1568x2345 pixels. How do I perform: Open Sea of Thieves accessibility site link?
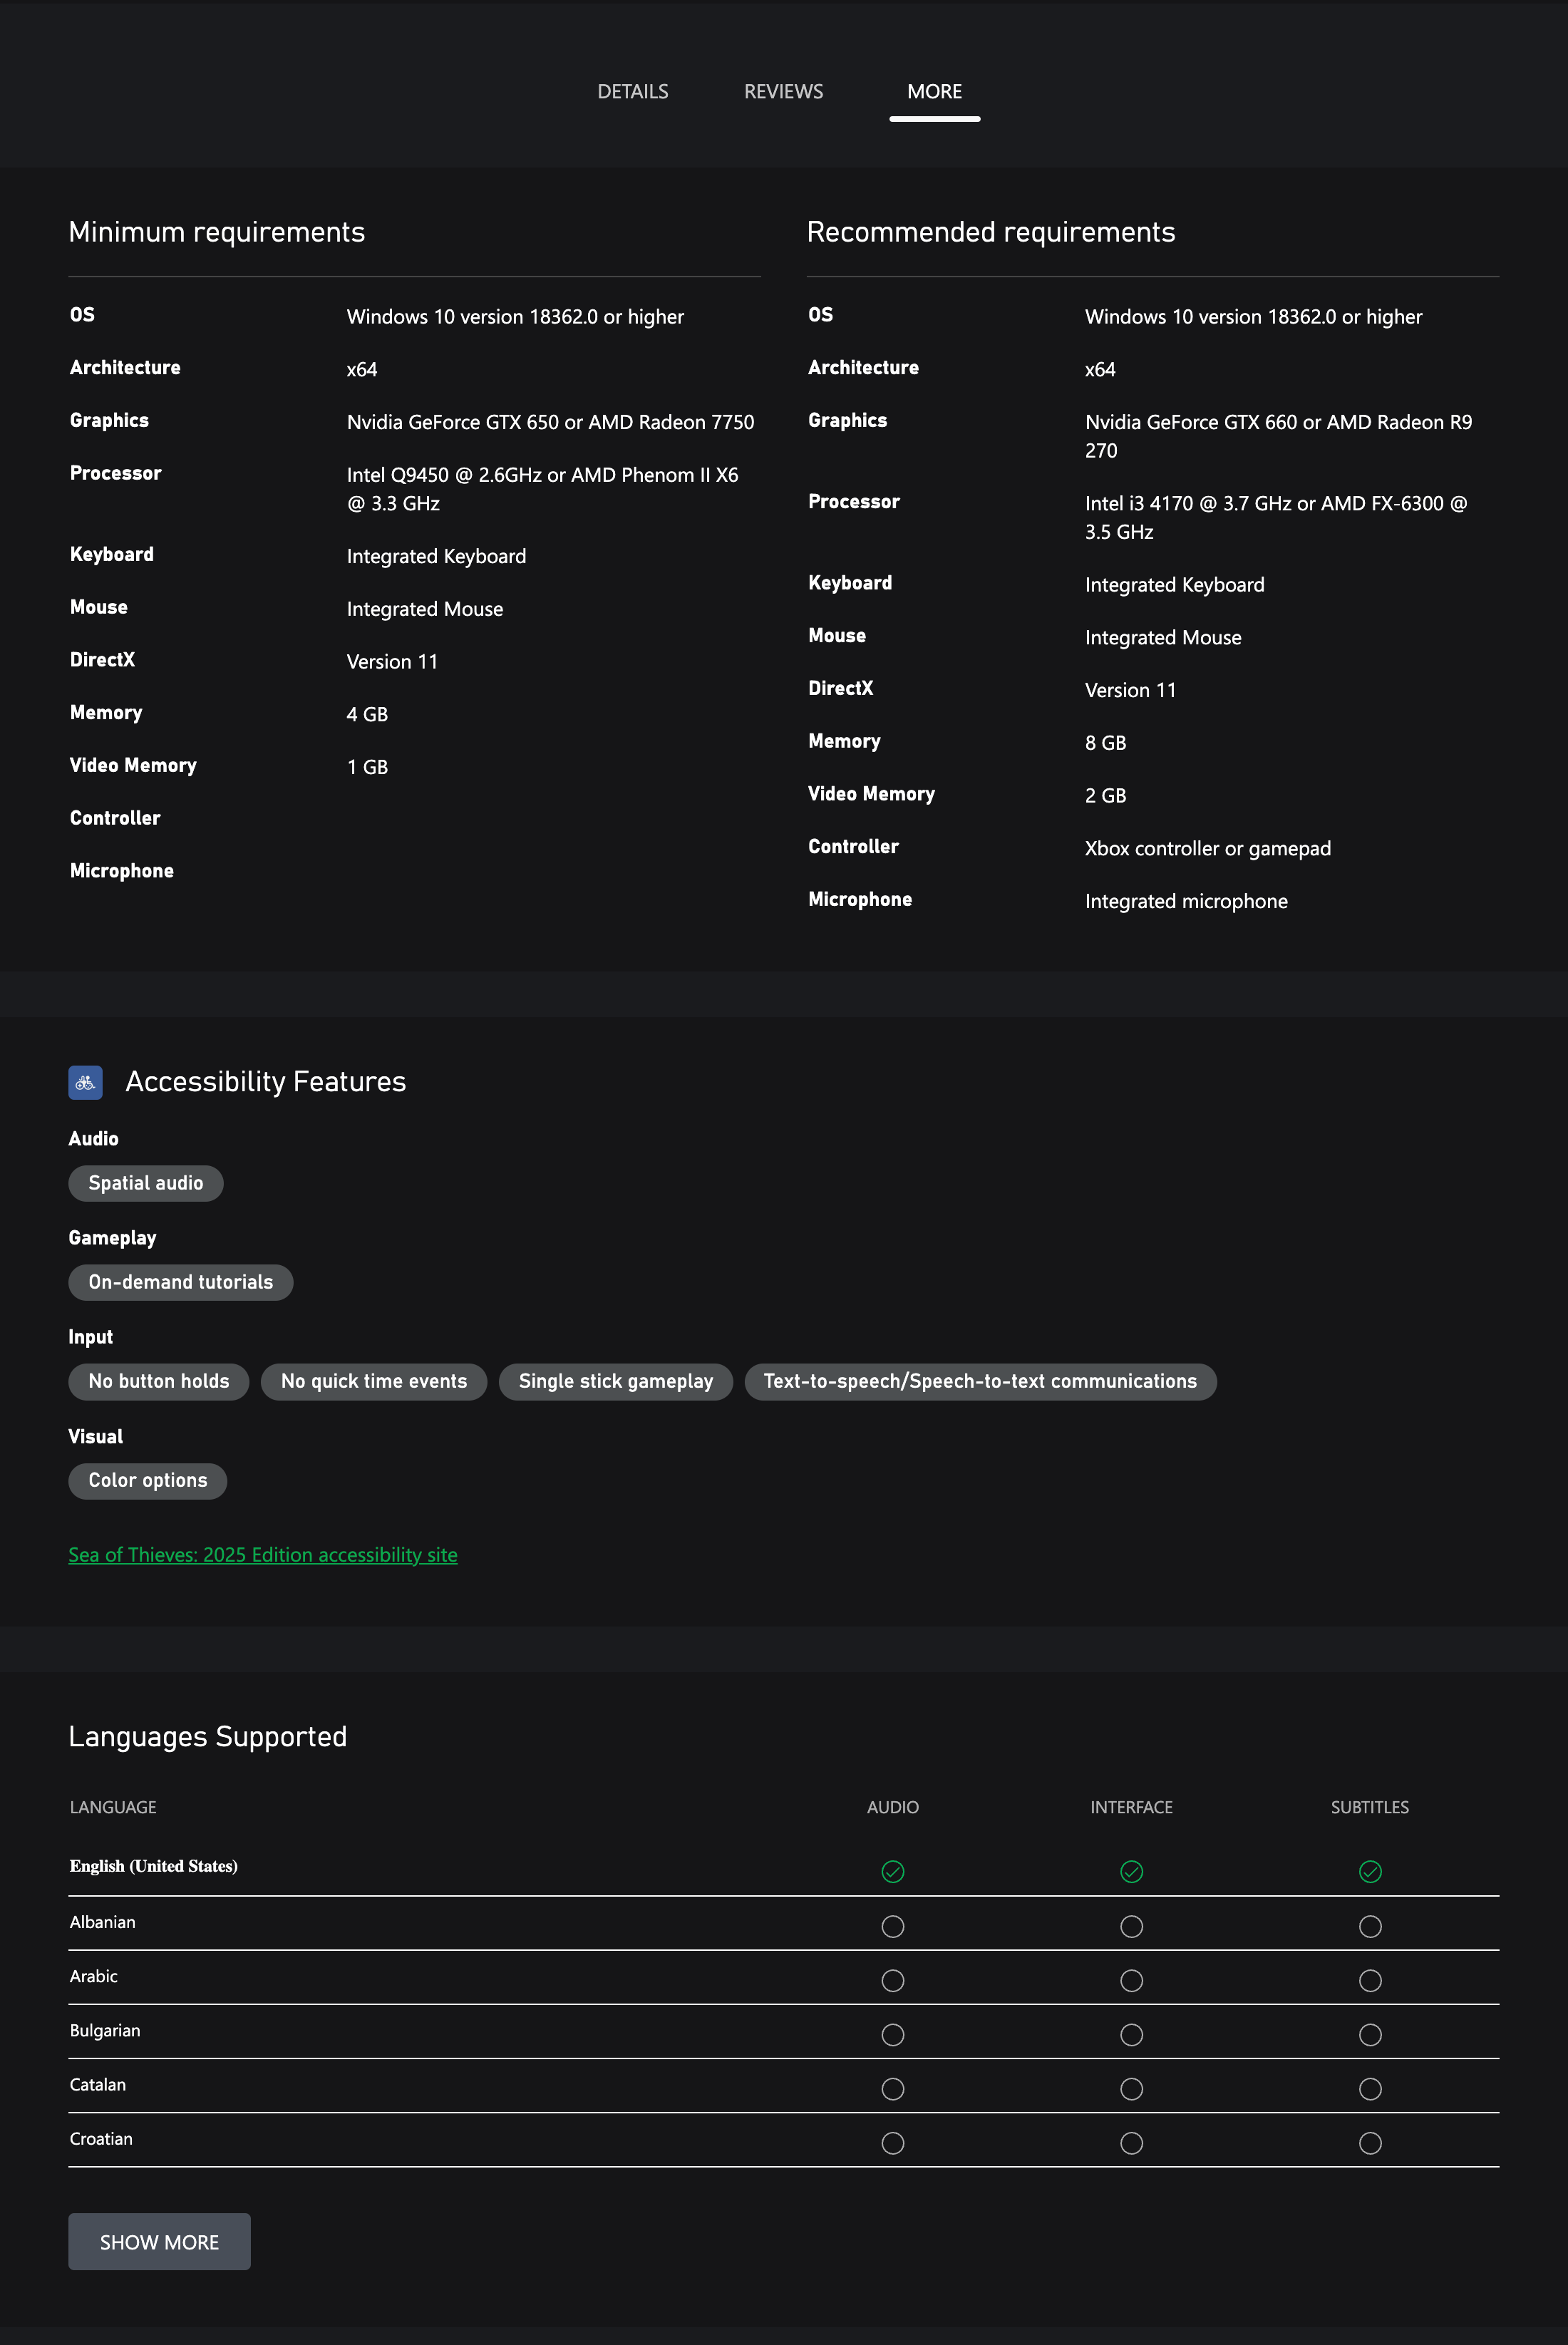coord(262,1554)
